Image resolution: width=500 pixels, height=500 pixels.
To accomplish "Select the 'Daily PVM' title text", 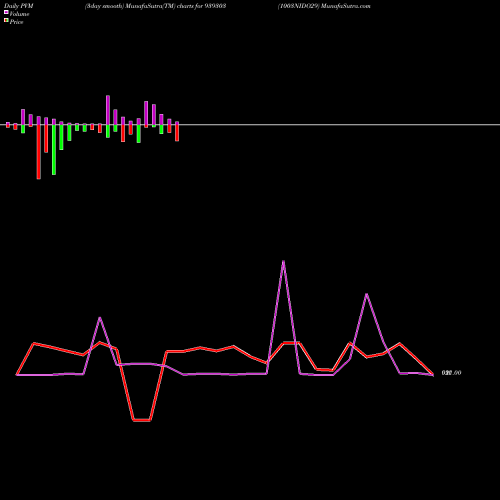I will pos(19,6).
